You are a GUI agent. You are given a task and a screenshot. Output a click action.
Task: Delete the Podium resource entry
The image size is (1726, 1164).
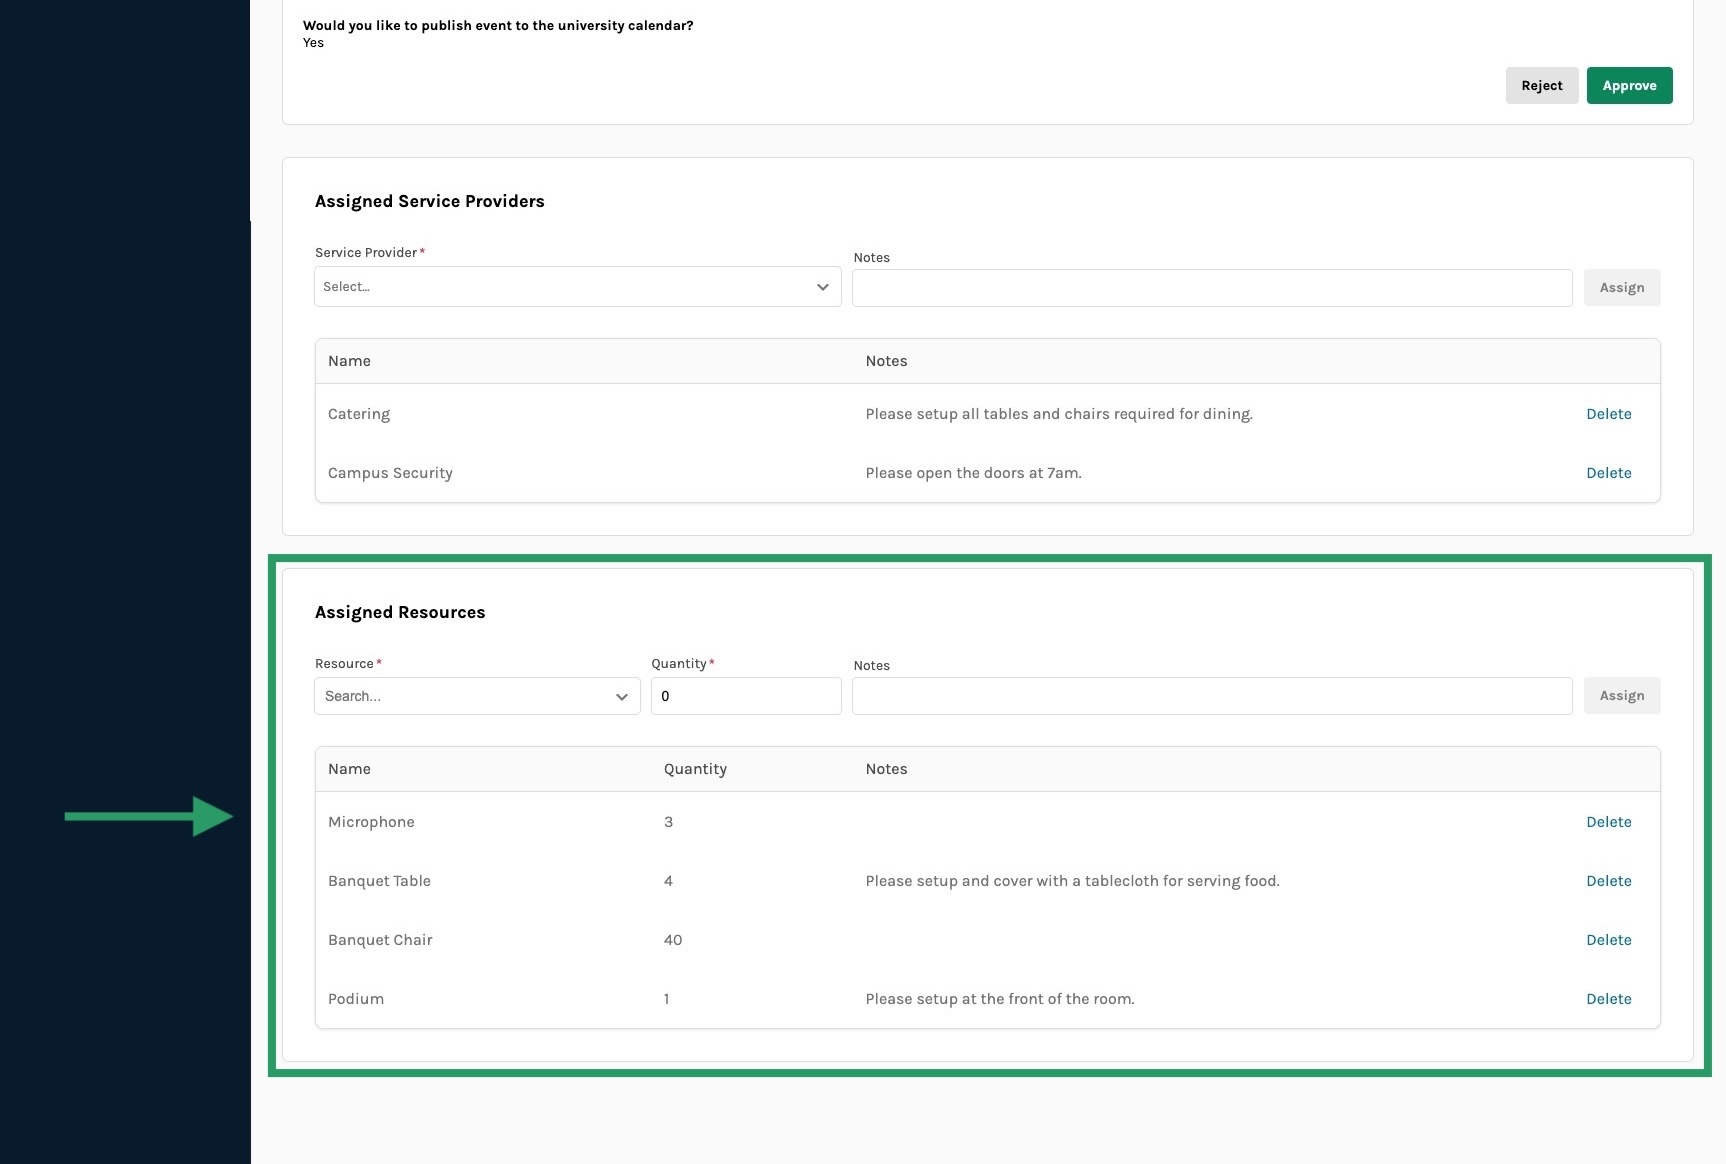(x=1608, y=999)
